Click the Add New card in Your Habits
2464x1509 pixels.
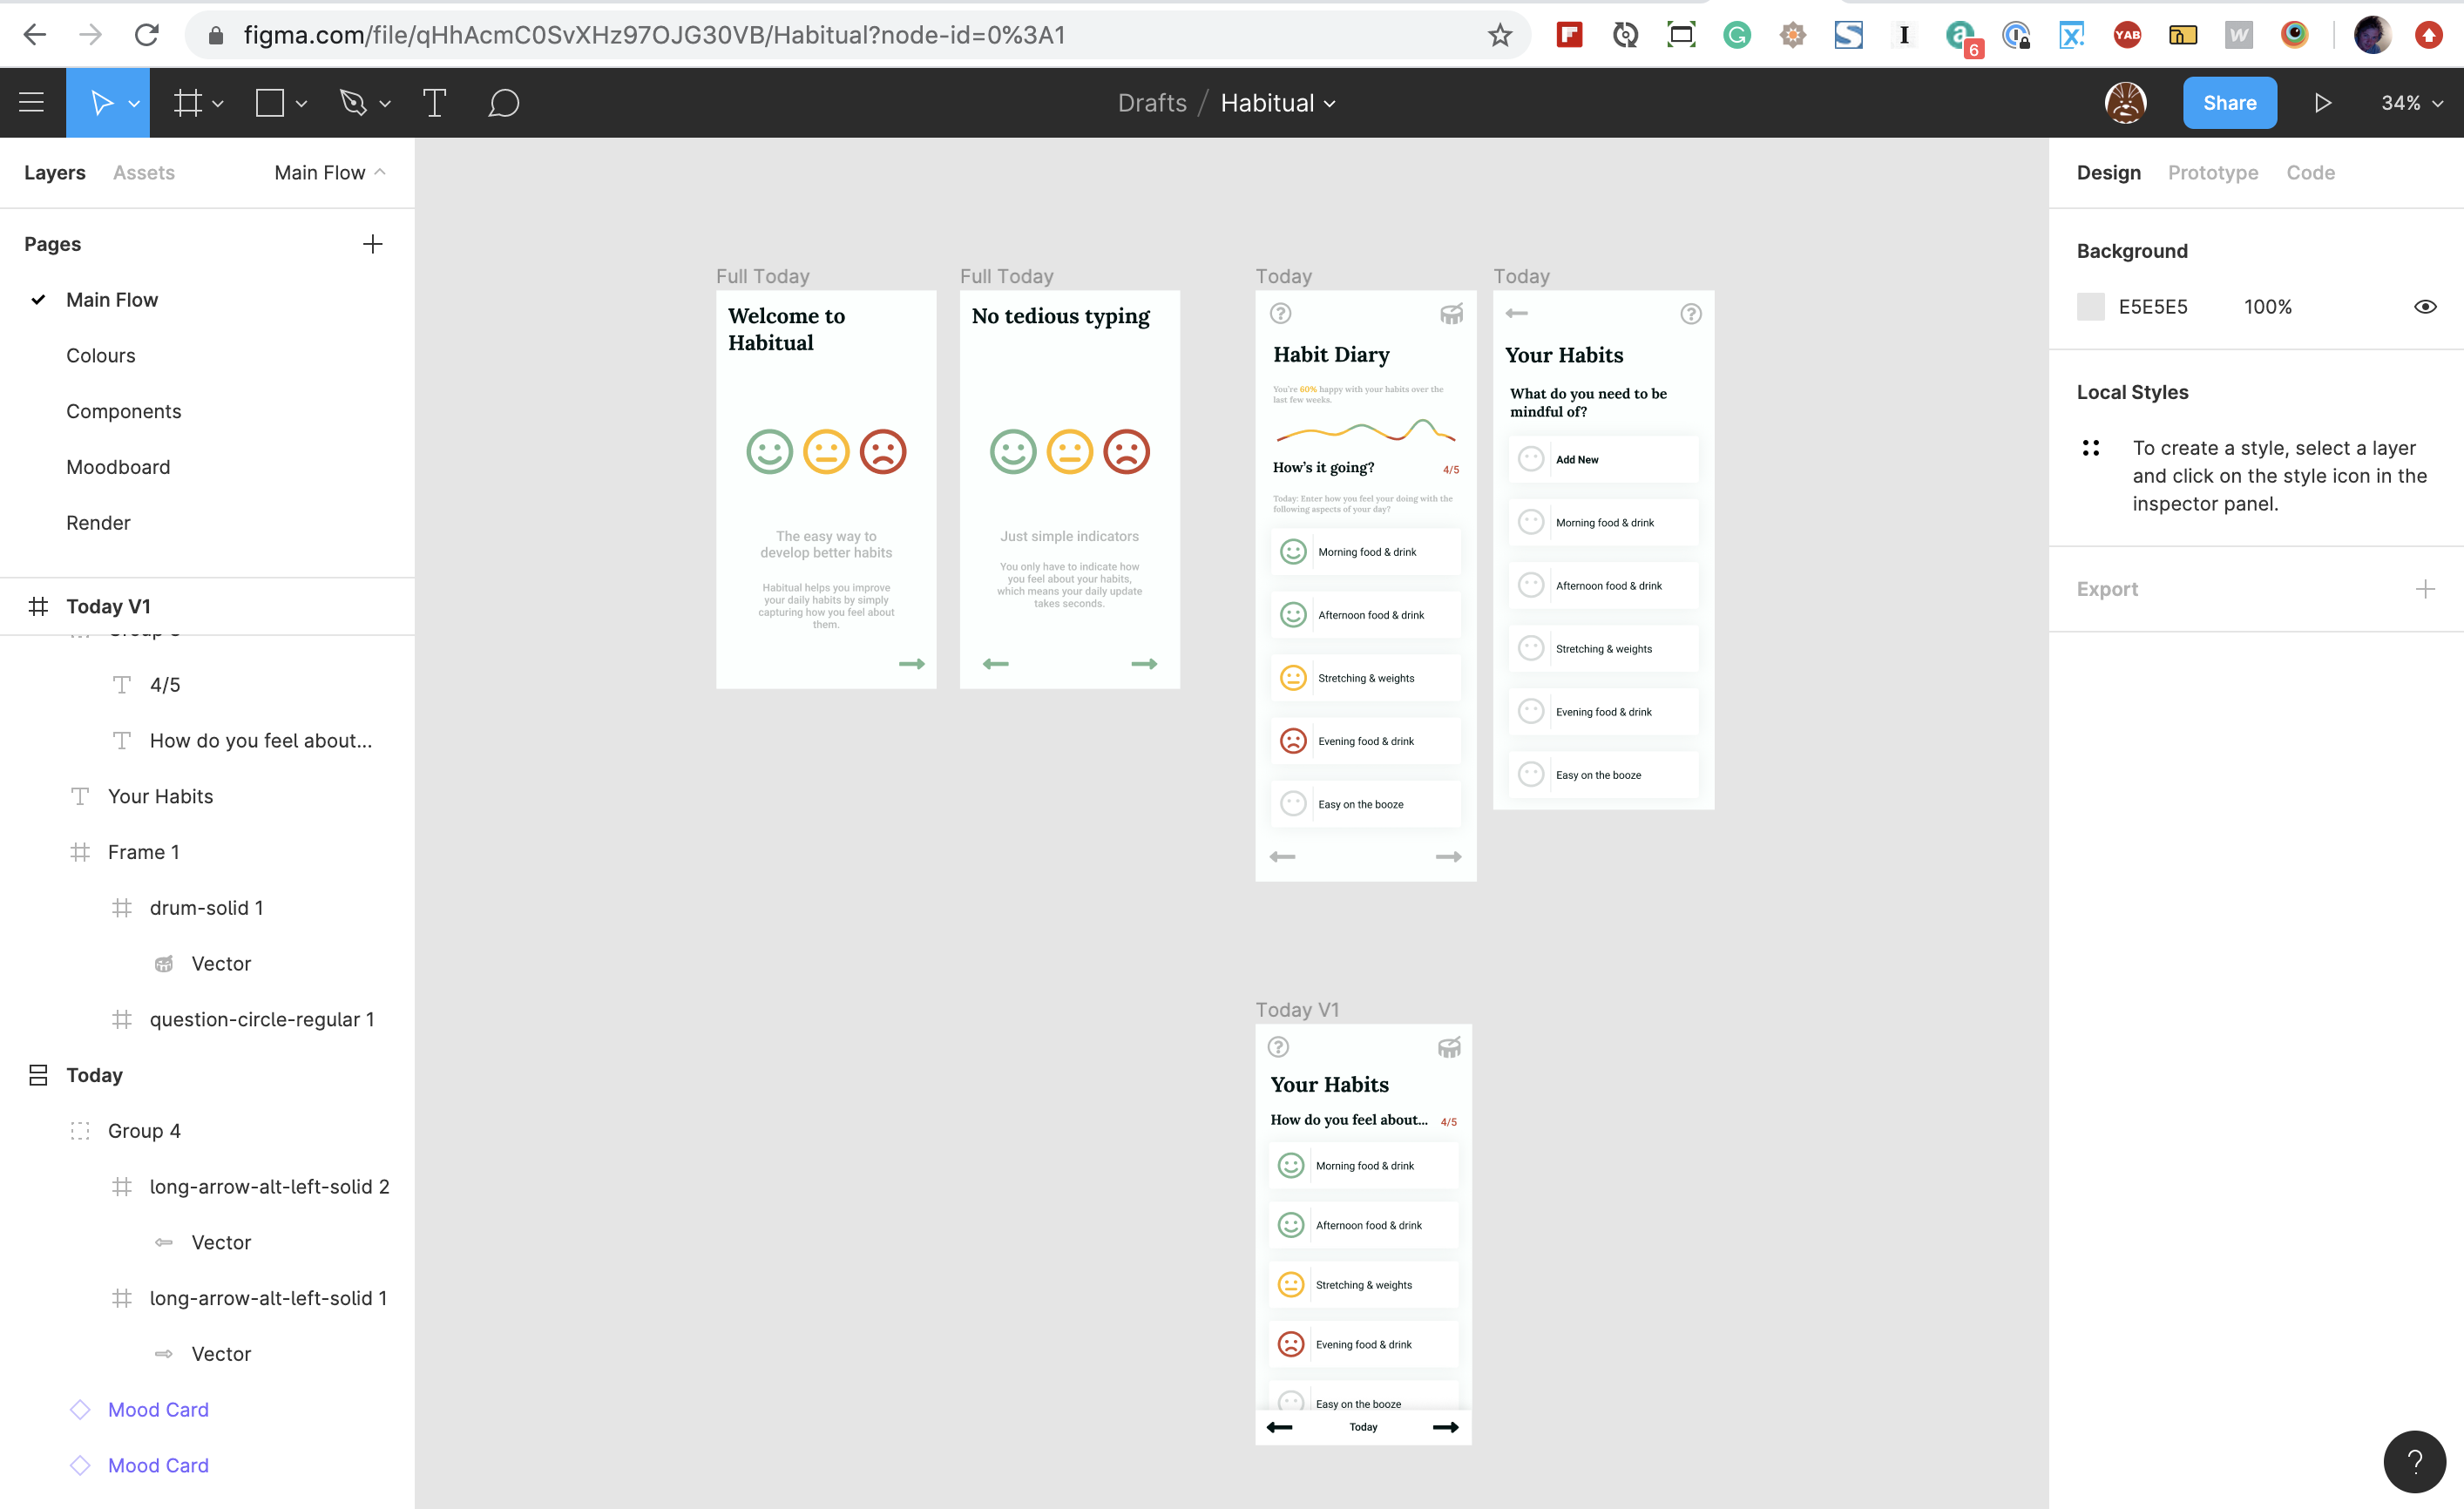coord(1603,460)
